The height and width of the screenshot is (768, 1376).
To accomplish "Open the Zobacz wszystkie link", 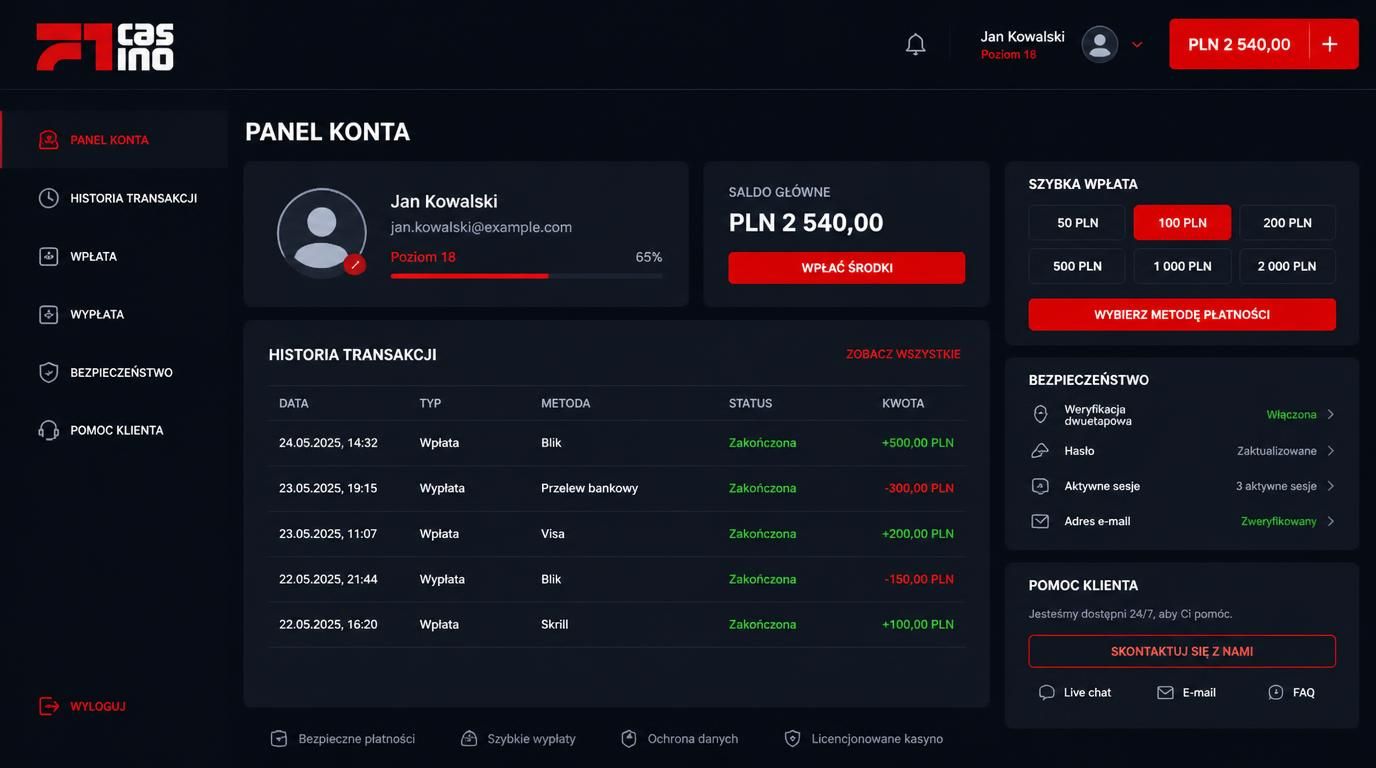I will (x=903, y=354).
